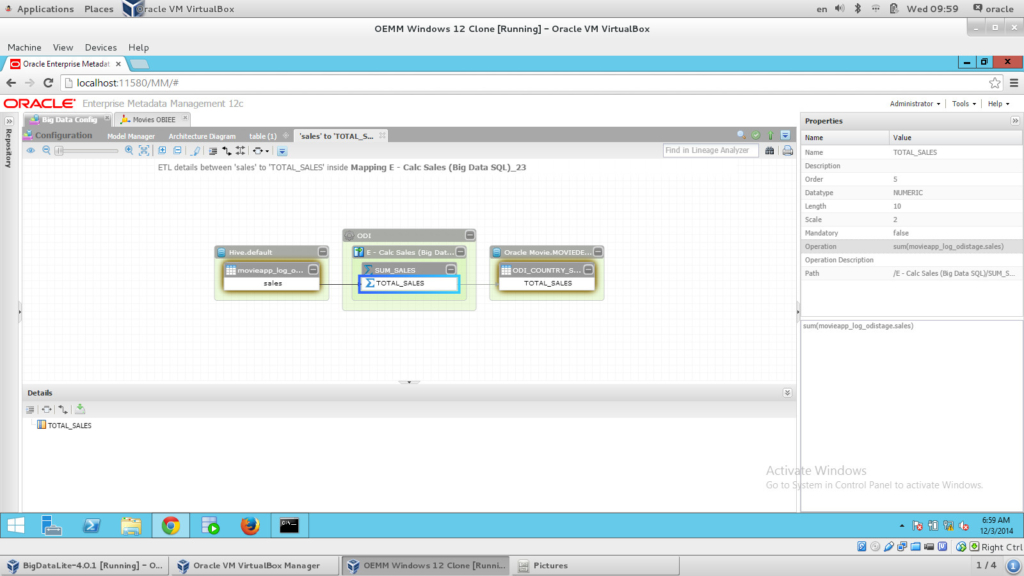The height and width of the screenshot is (576, 1024).
Task: Open the Chrome hamburger menu
Action: [x=1014, y=83]
